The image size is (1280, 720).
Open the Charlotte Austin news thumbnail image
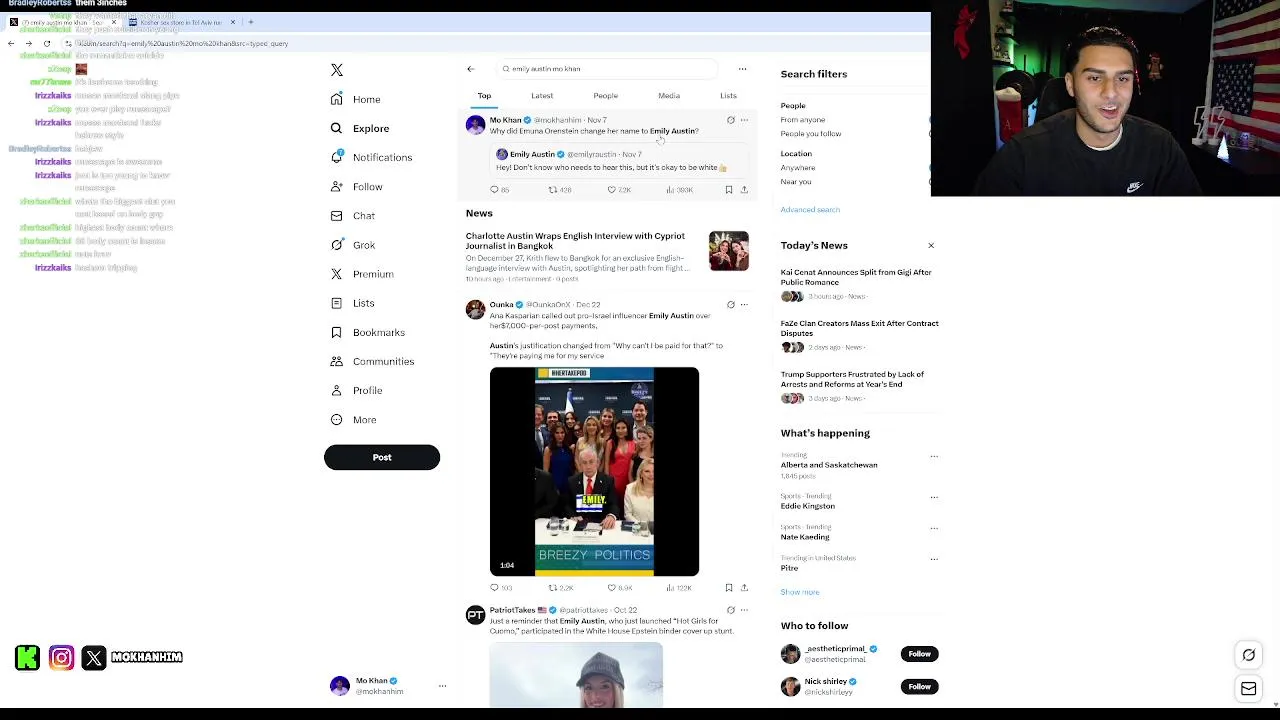tap(728, 251)
